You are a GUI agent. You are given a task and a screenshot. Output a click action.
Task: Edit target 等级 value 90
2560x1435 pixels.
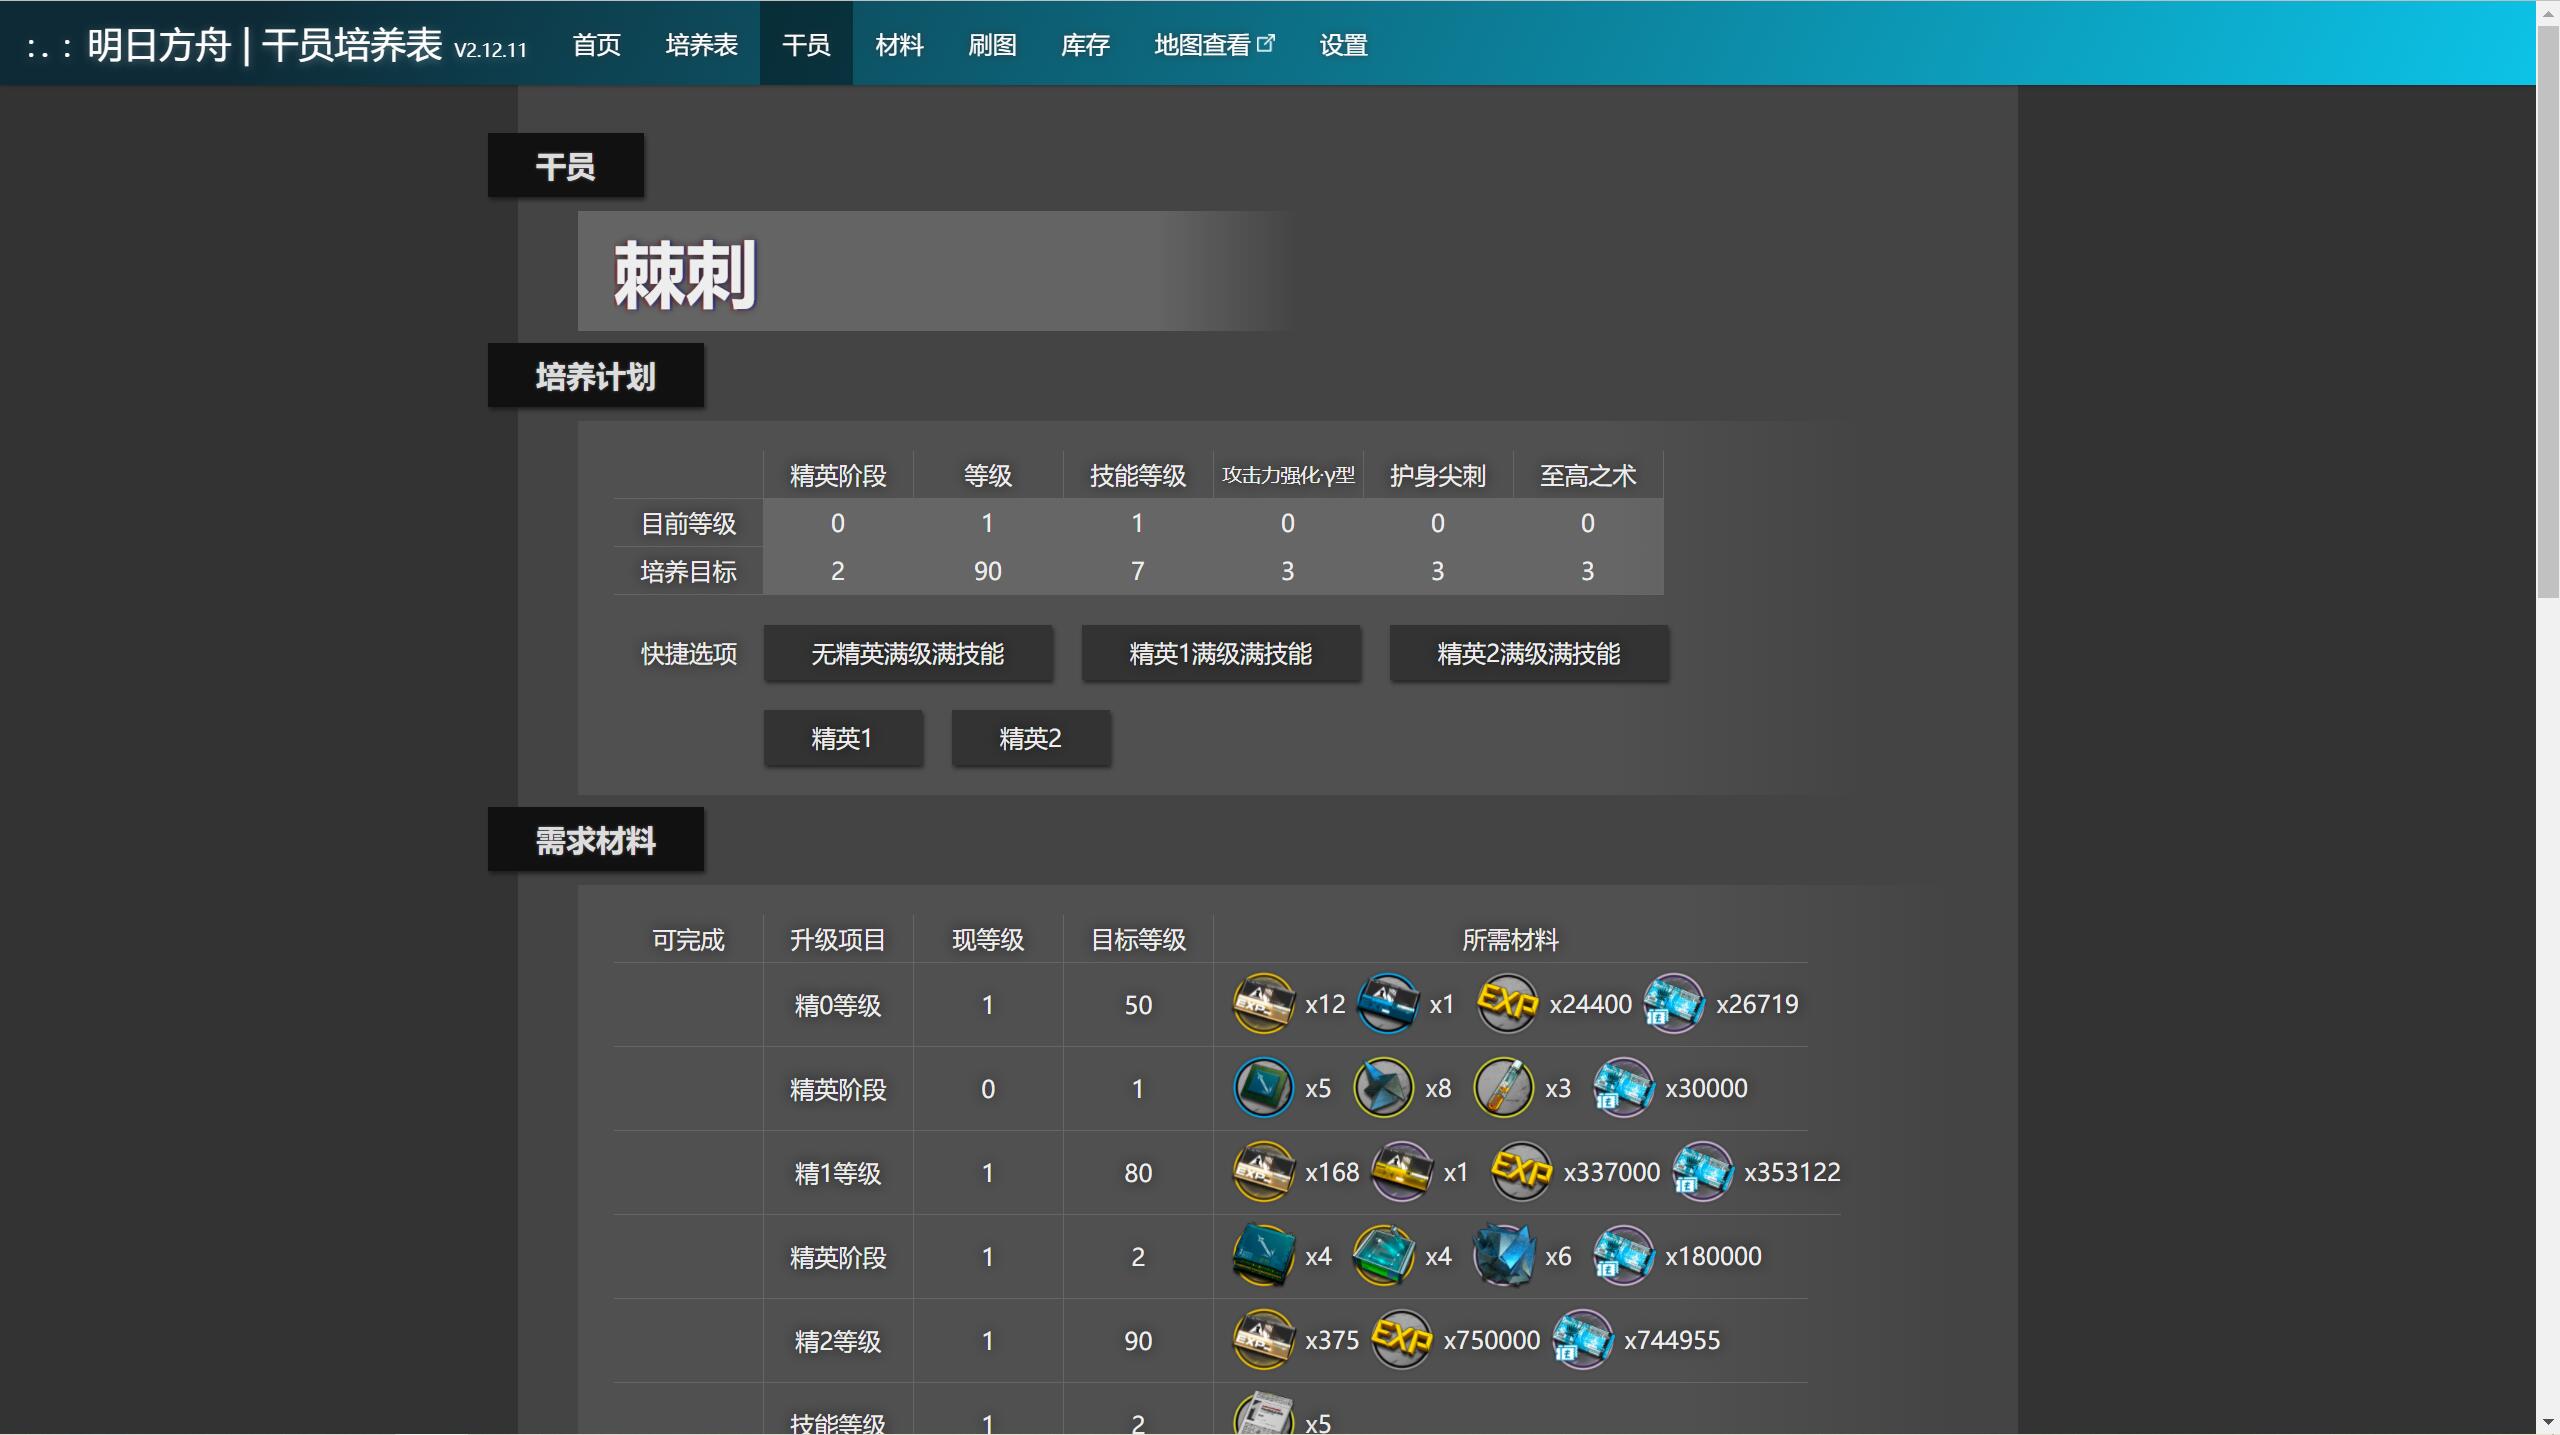point(988,571)
